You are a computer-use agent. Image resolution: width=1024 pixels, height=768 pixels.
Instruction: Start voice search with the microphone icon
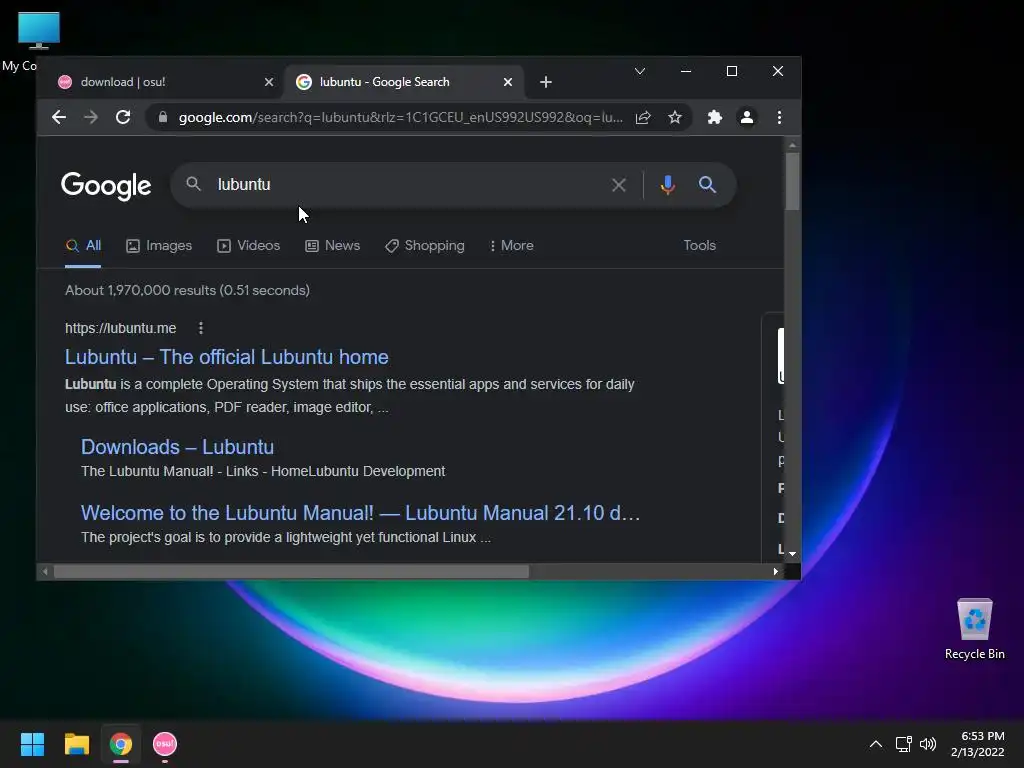(x=667, y=185)
